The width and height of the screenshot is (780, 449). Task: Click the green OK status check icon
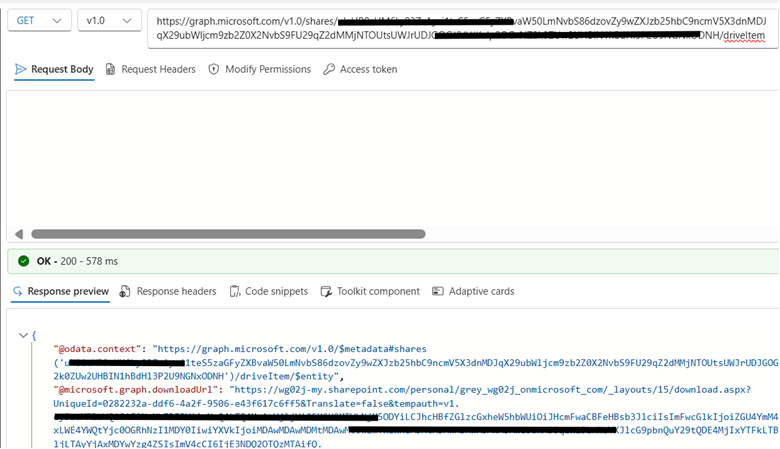click(23, 261)
